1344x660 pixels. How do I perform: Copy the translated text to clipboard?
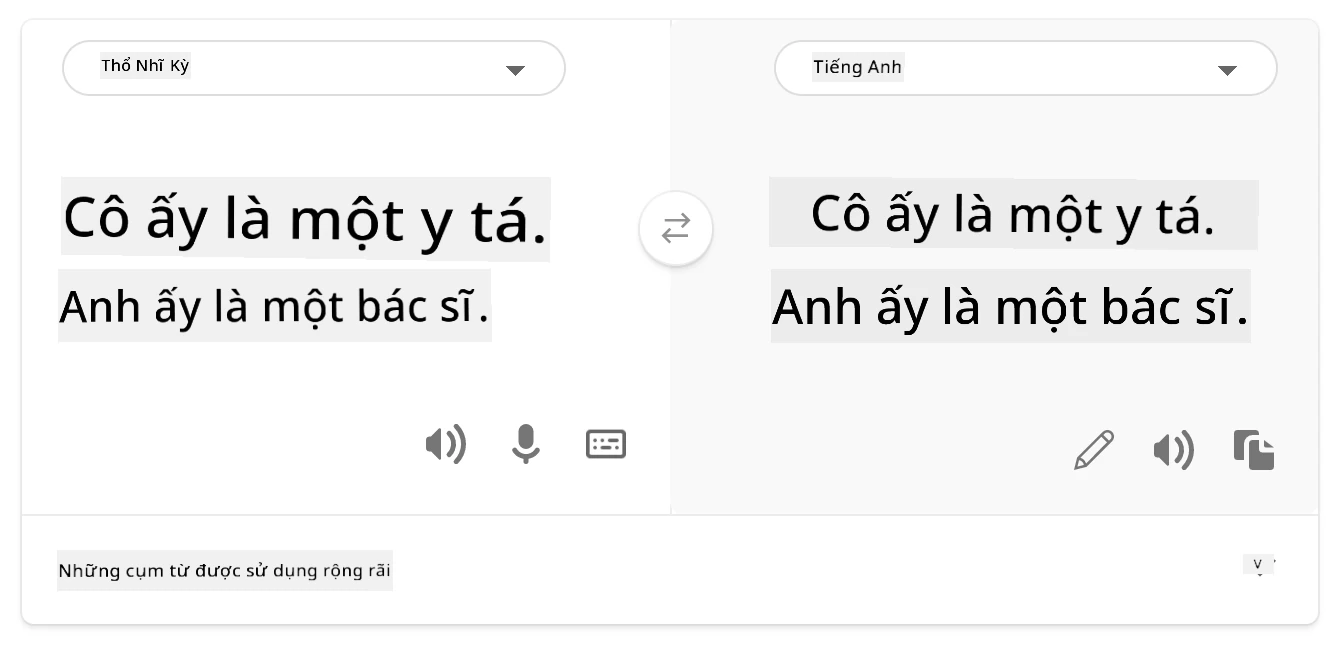(x=1254, y=450)
